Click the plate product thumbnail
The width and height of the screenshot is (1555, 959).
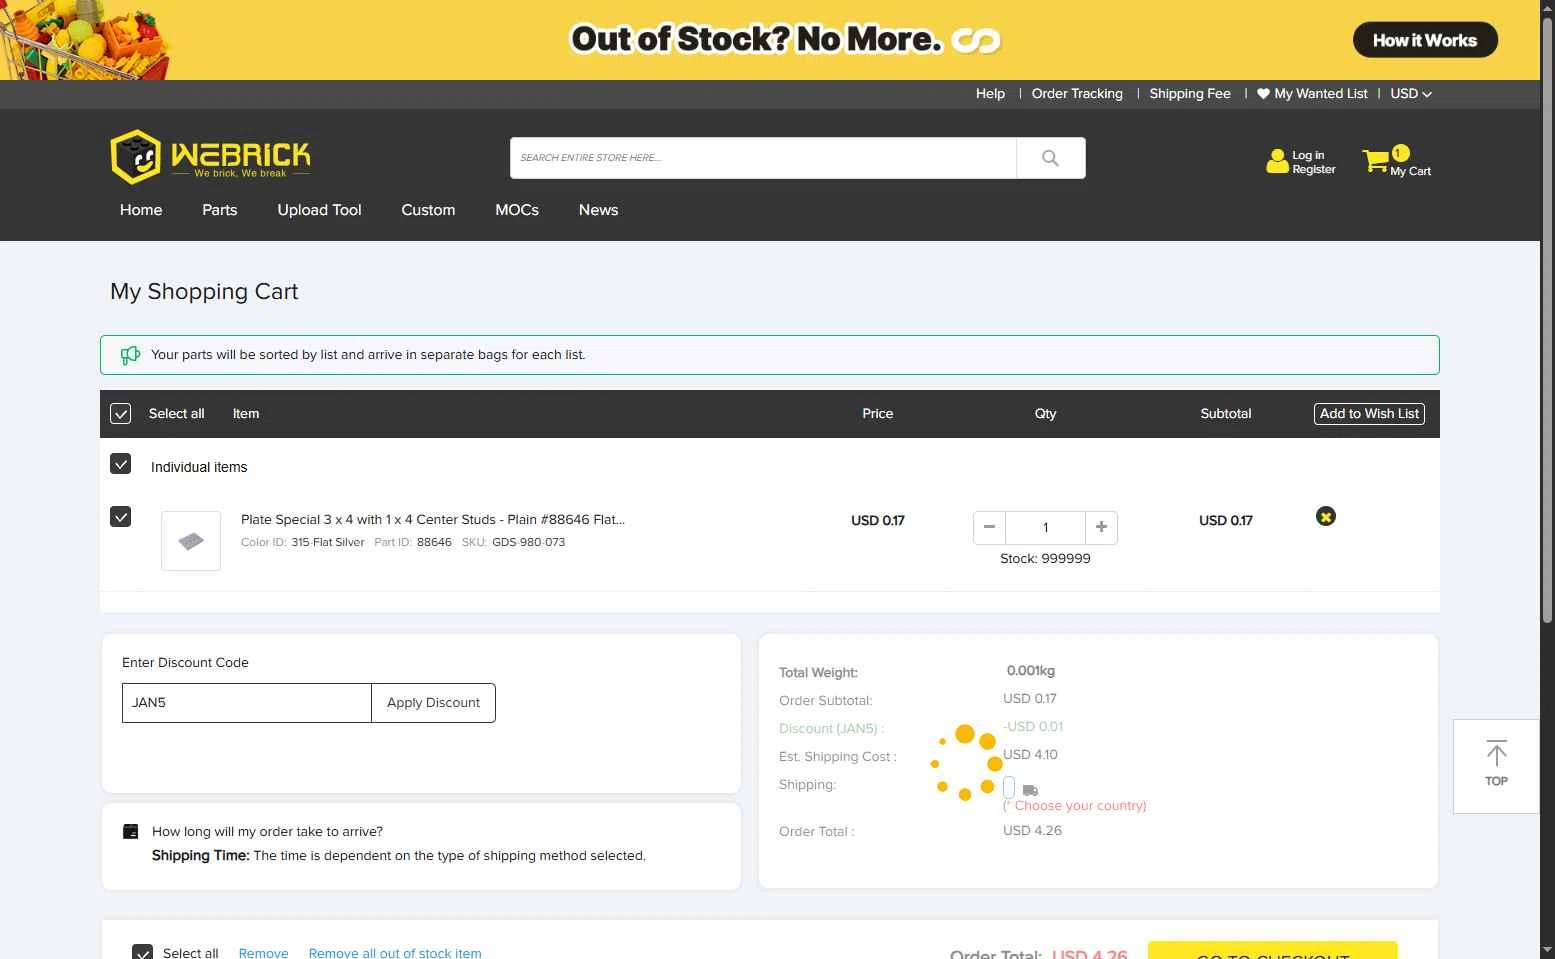coord(191,541)
